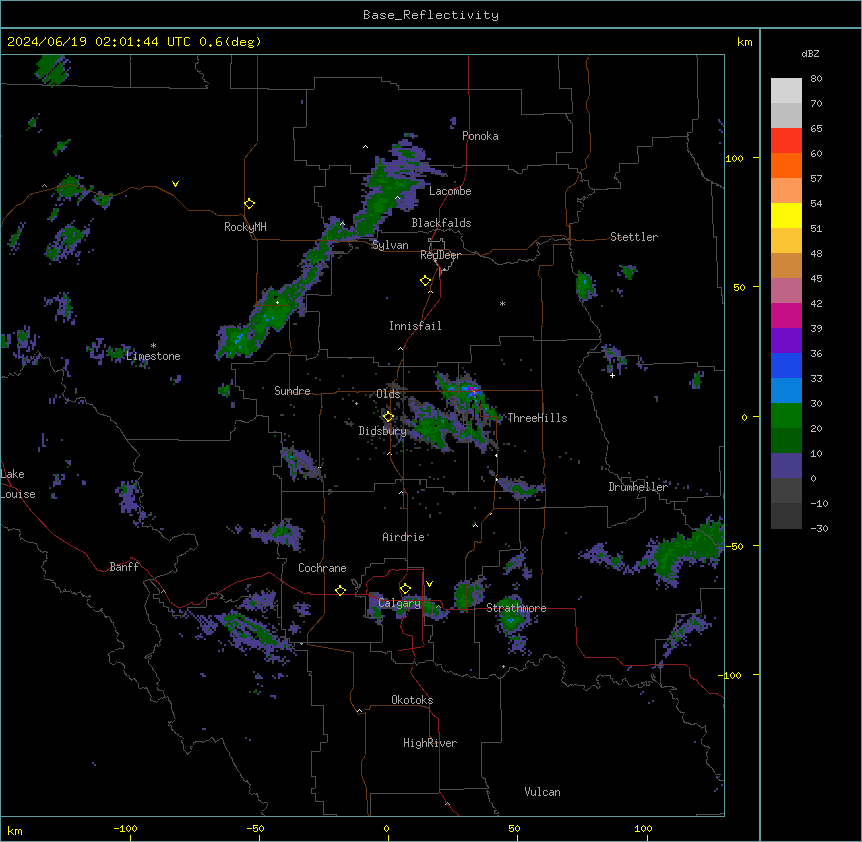Image resolution: width=862 pixels, height=842 pixels.
Task: Click the Ponoka city label
Action: click(480, 136)
